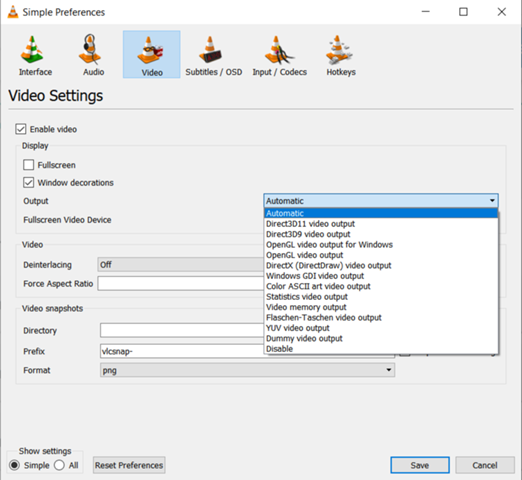
Task: Select the Video preferences cone icon
Action: click(x=151, y=51)
